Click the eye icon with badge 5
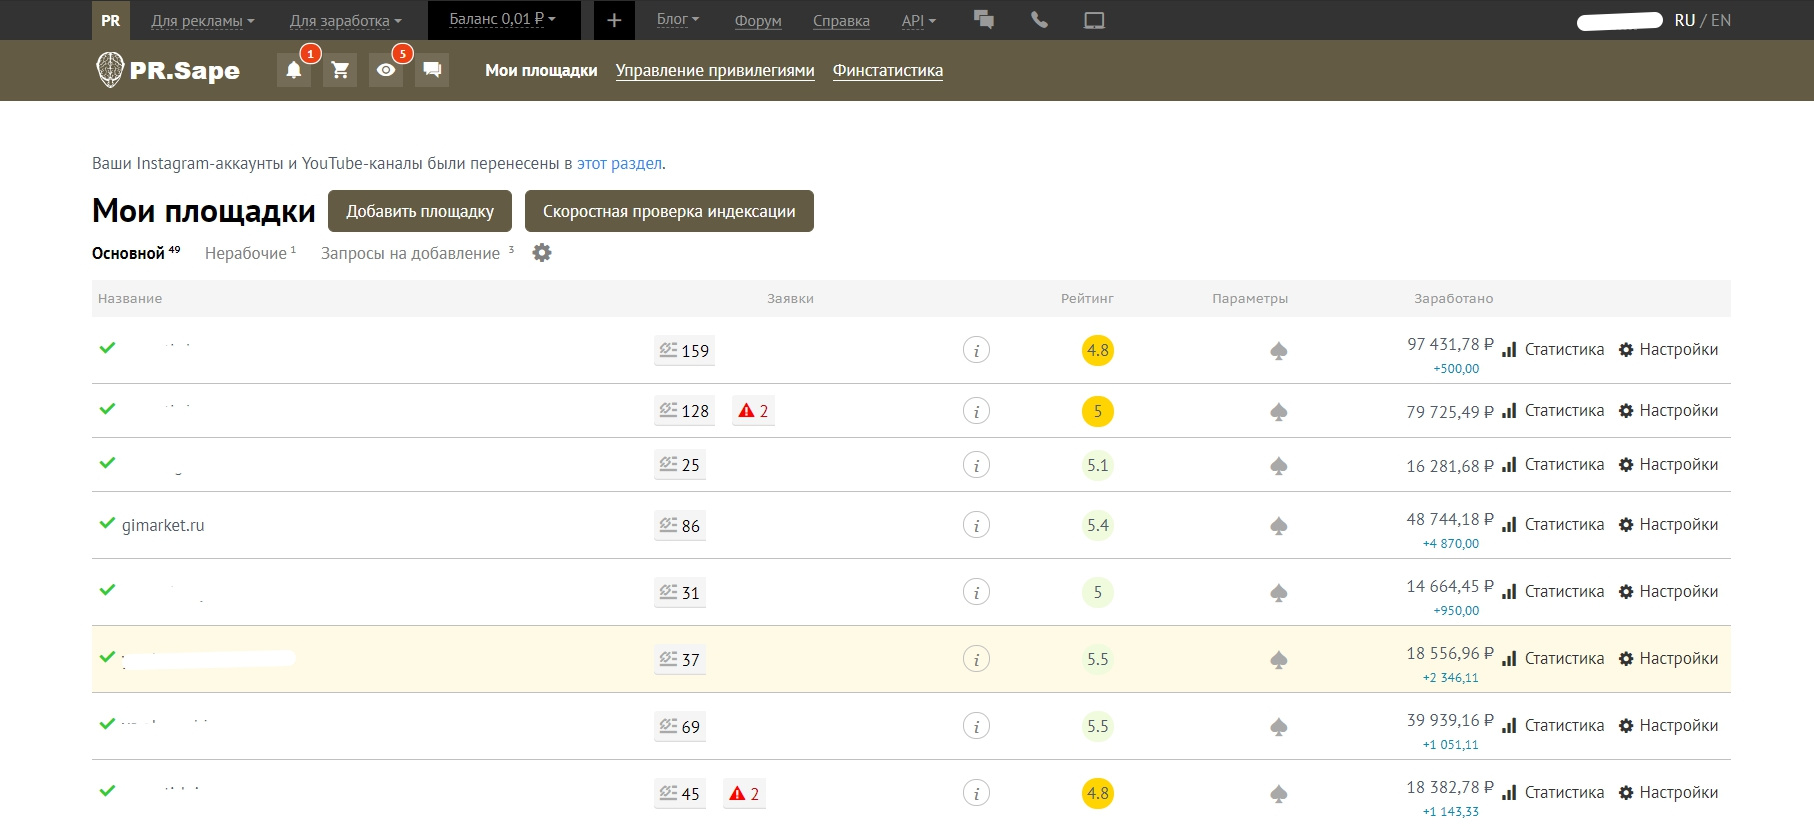The width and height of the screenshot is (1814, 826). pos(386,70)
